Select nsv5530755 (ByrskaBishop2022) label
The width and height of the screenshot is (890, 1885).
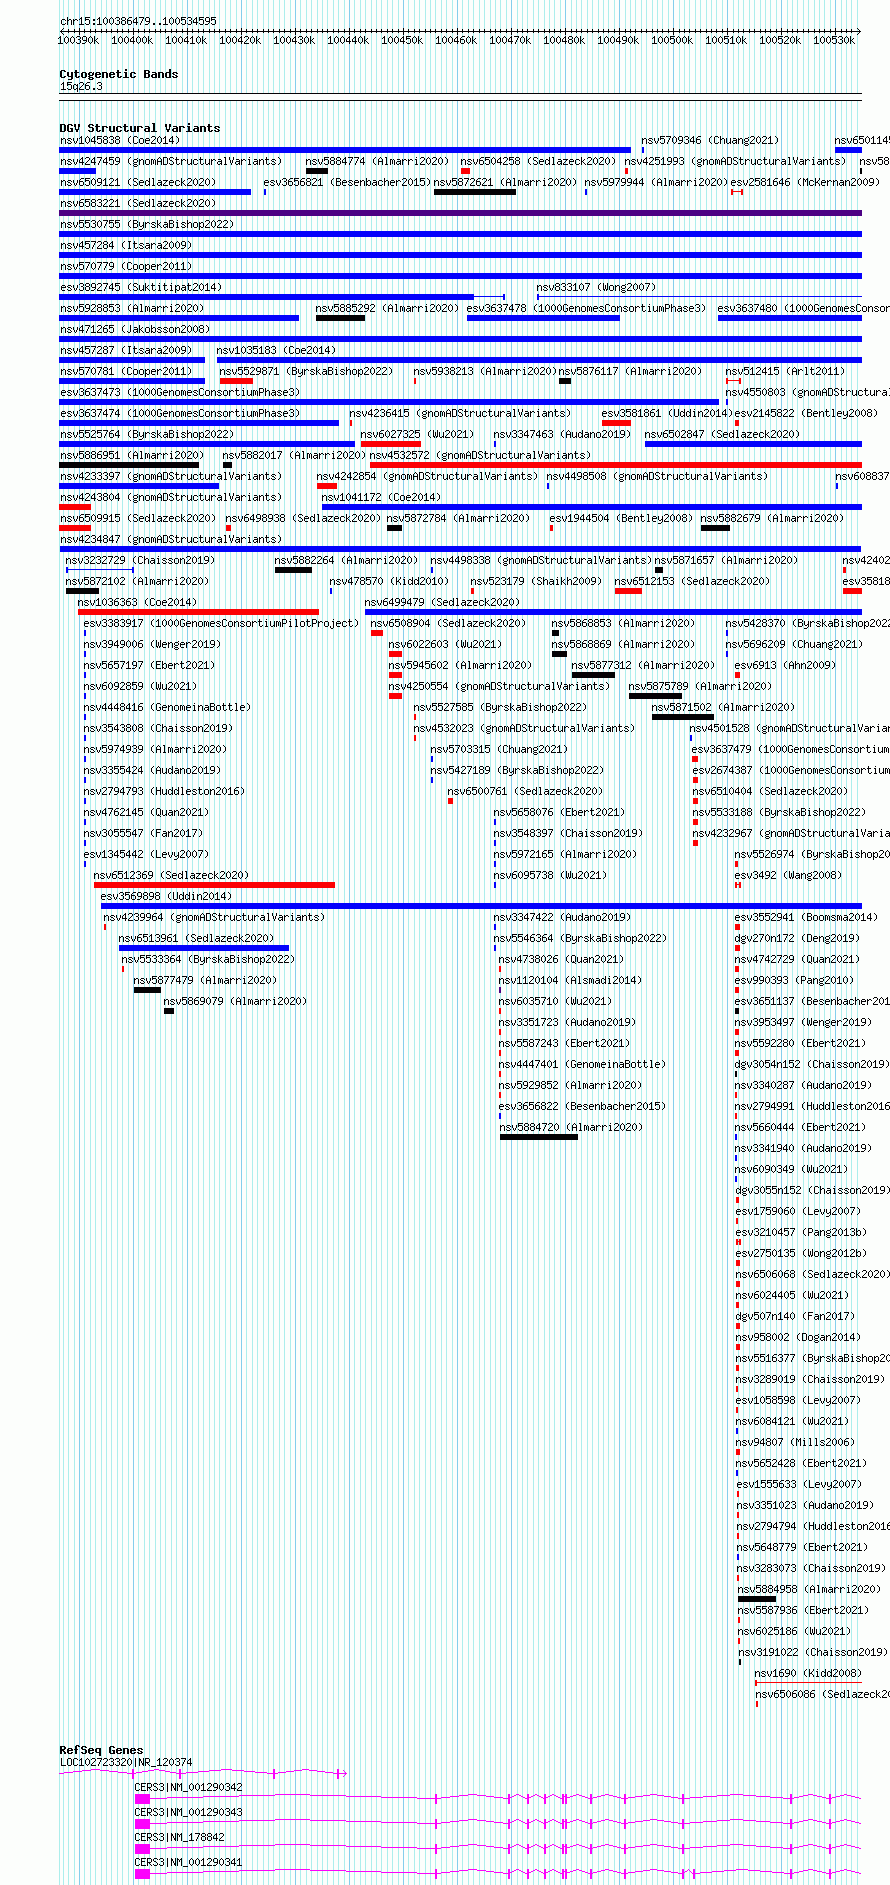(147, 224)
